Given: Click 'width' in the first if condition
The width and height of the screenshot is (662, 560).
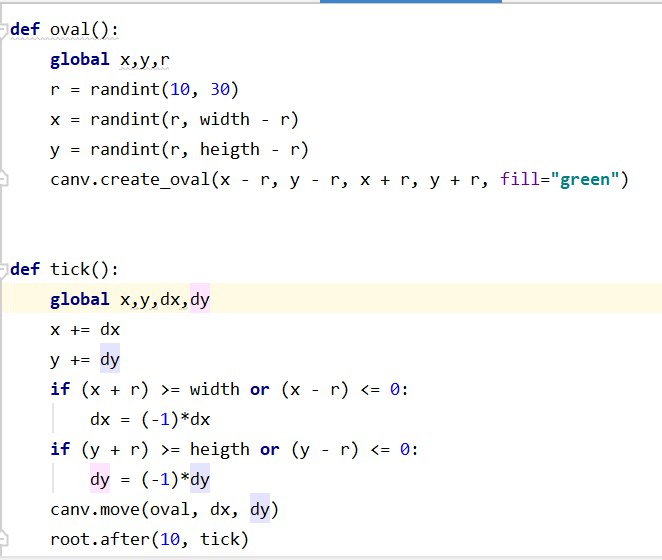Looking at the screenshot, I should point(214,389).
